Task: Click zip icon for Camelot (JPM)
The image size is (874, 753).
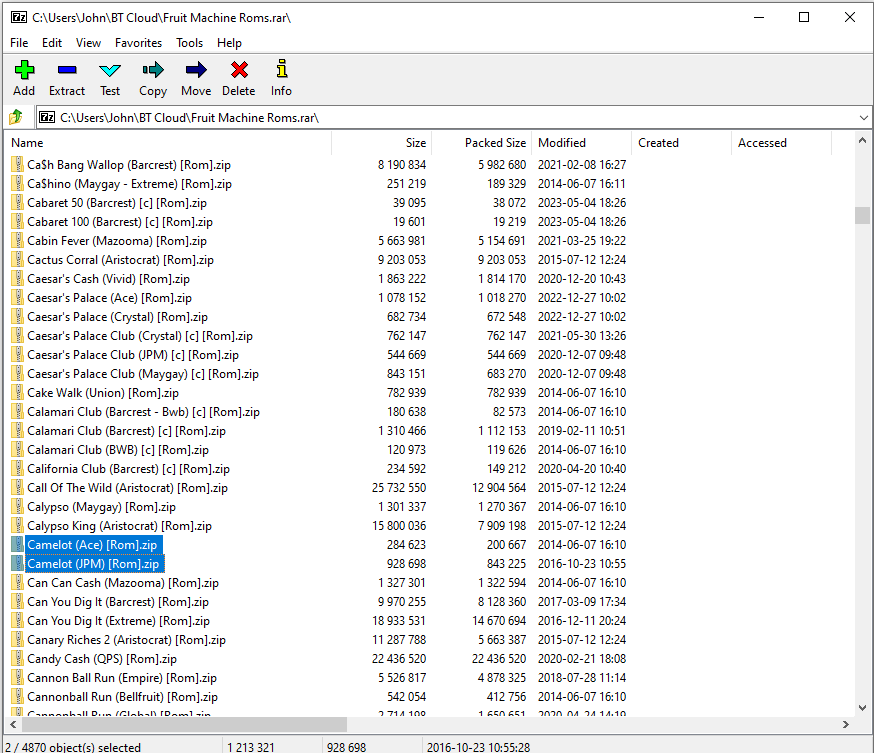Action: pos(18,563)
